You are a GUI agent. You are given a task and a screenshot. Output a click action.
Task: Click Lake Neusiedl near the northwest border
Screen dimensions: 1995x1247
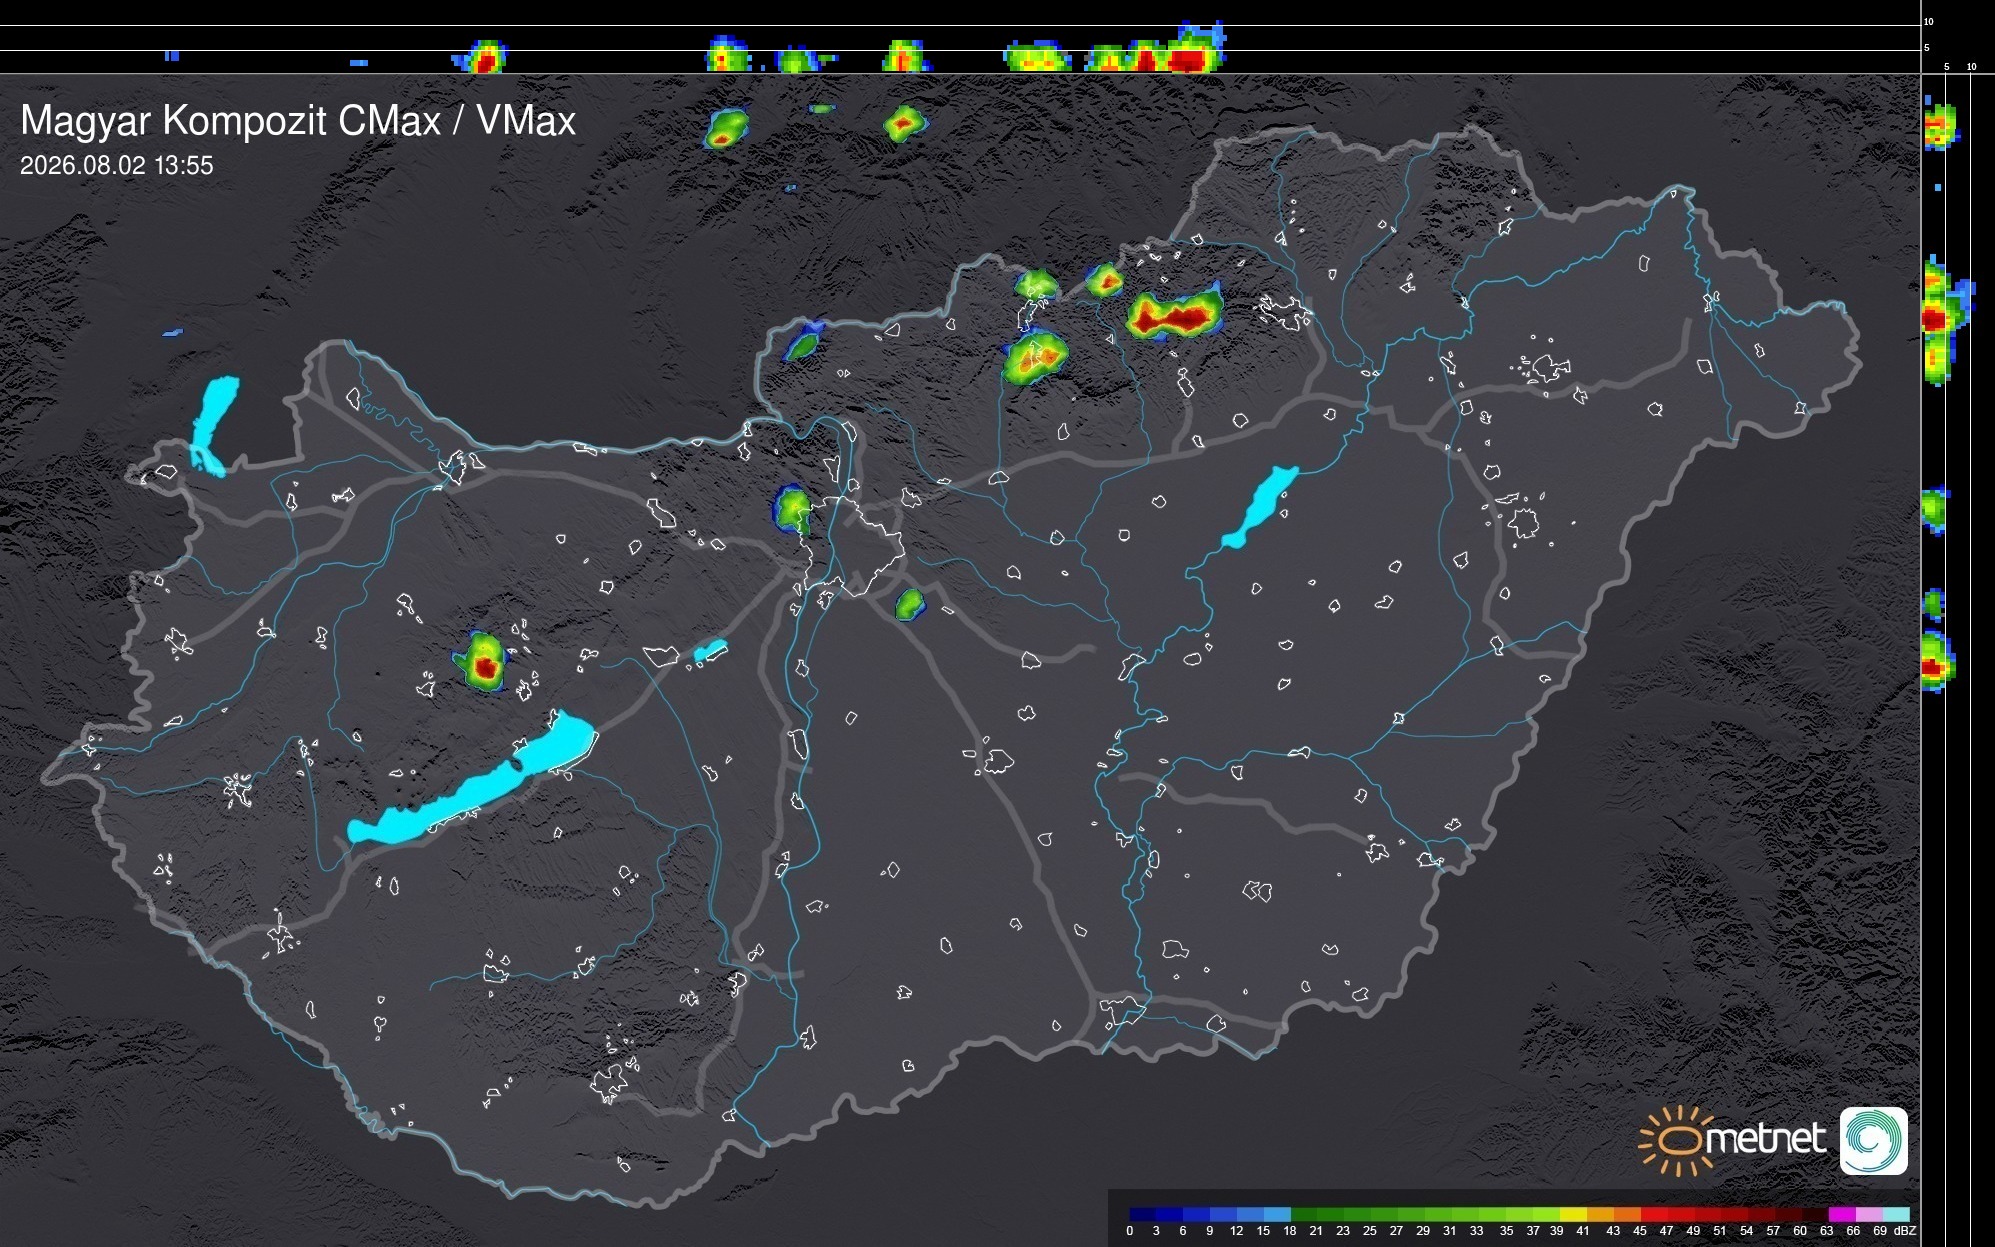(213, 426)
